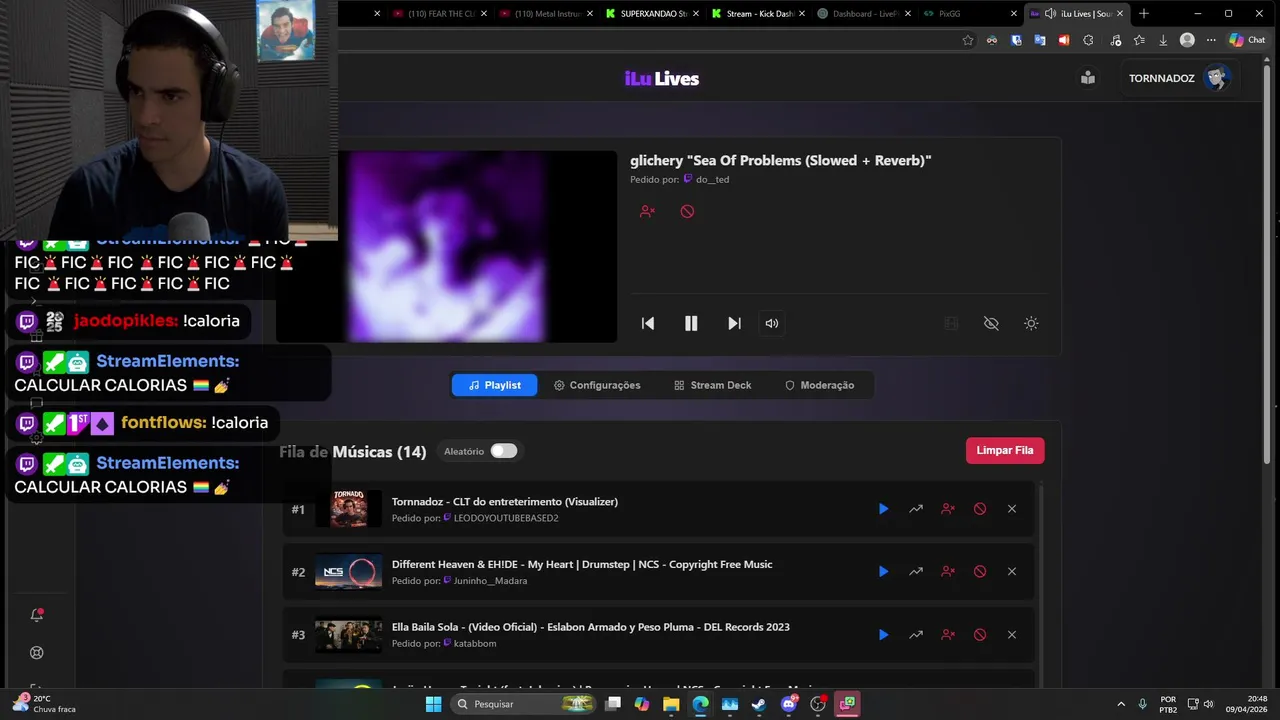Remove Tornnadoz CLT song from queue
Screen dimensions: 1280x720
[1012, 509]
